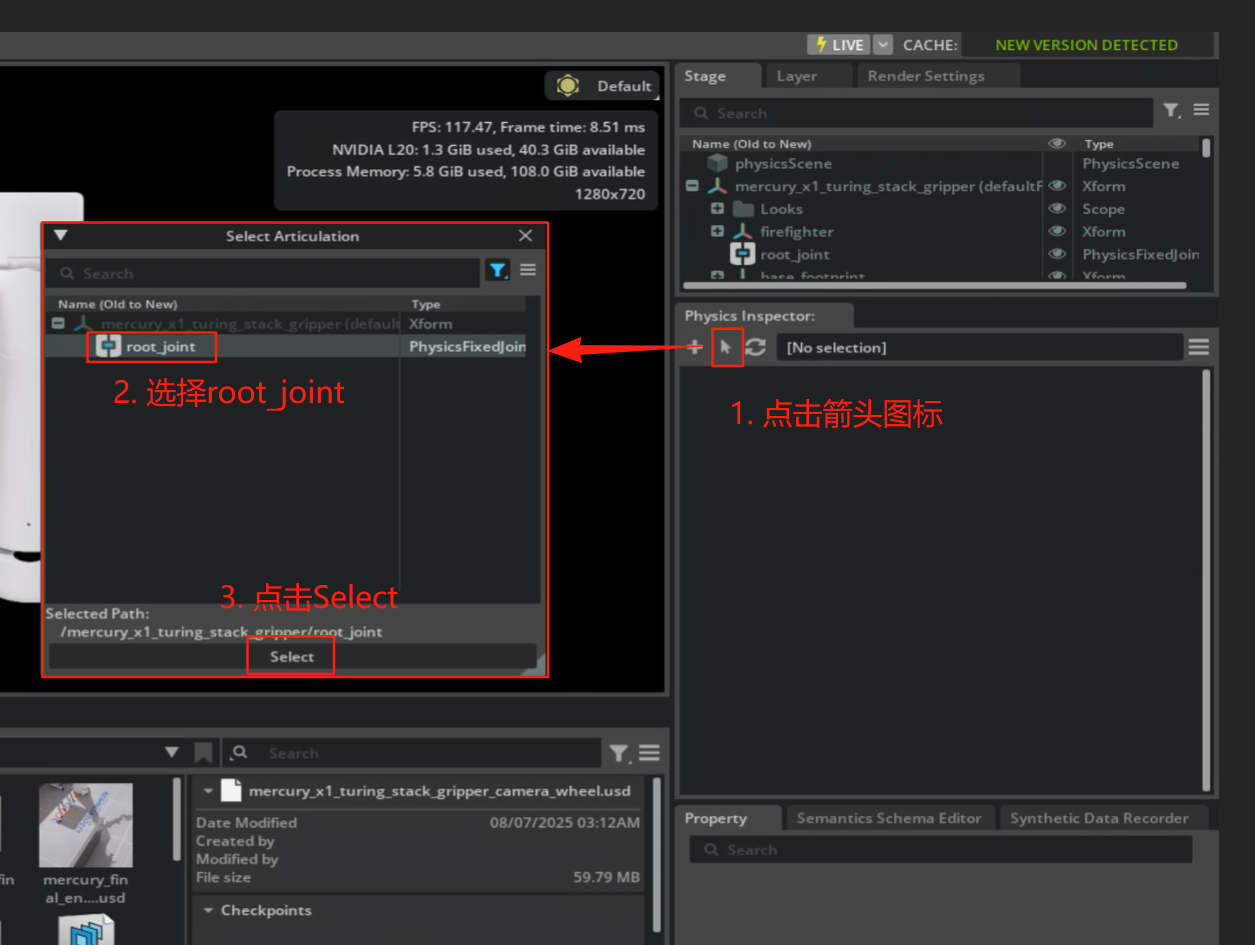Viewport: 1255px width, 945px height.
Task: Click the Stage 'Name (Old to New)' column header
Action: (752, 144)
